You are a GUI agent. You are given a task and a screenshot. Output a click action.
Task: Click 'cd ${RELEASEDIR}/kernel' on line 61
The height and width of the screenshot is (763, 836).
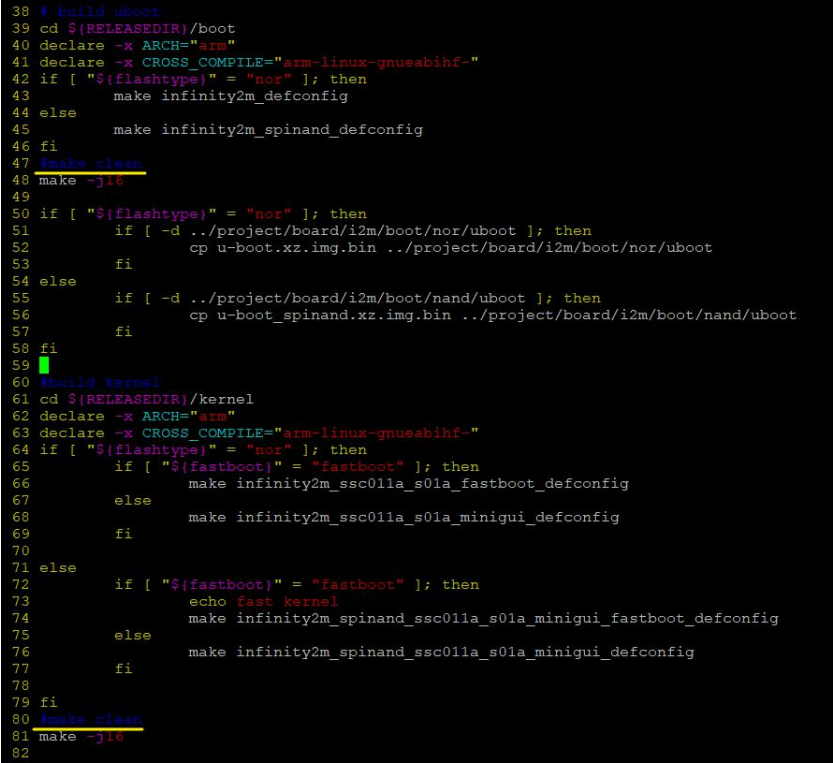click(147, 399)
